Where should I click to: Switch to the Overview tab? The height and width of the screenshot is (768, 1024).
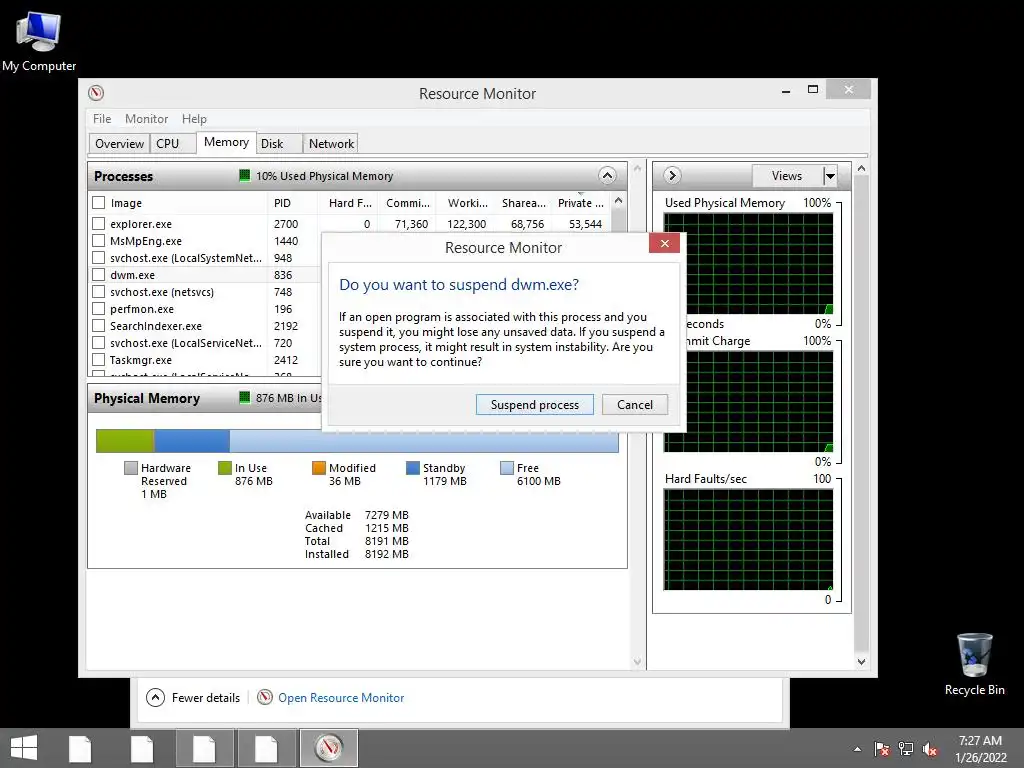[120, 144]
